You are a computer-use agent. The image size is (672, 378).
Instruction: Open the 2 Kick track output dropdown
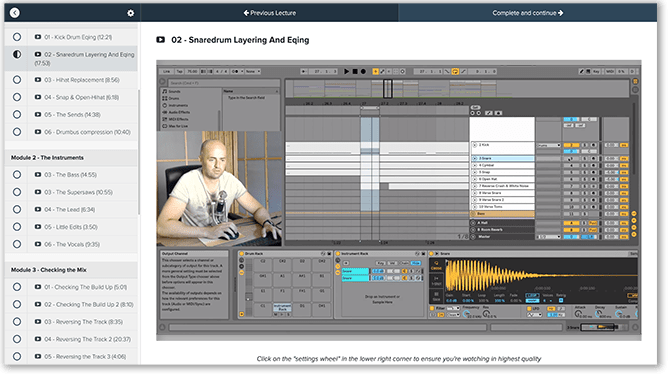(549, 145)
